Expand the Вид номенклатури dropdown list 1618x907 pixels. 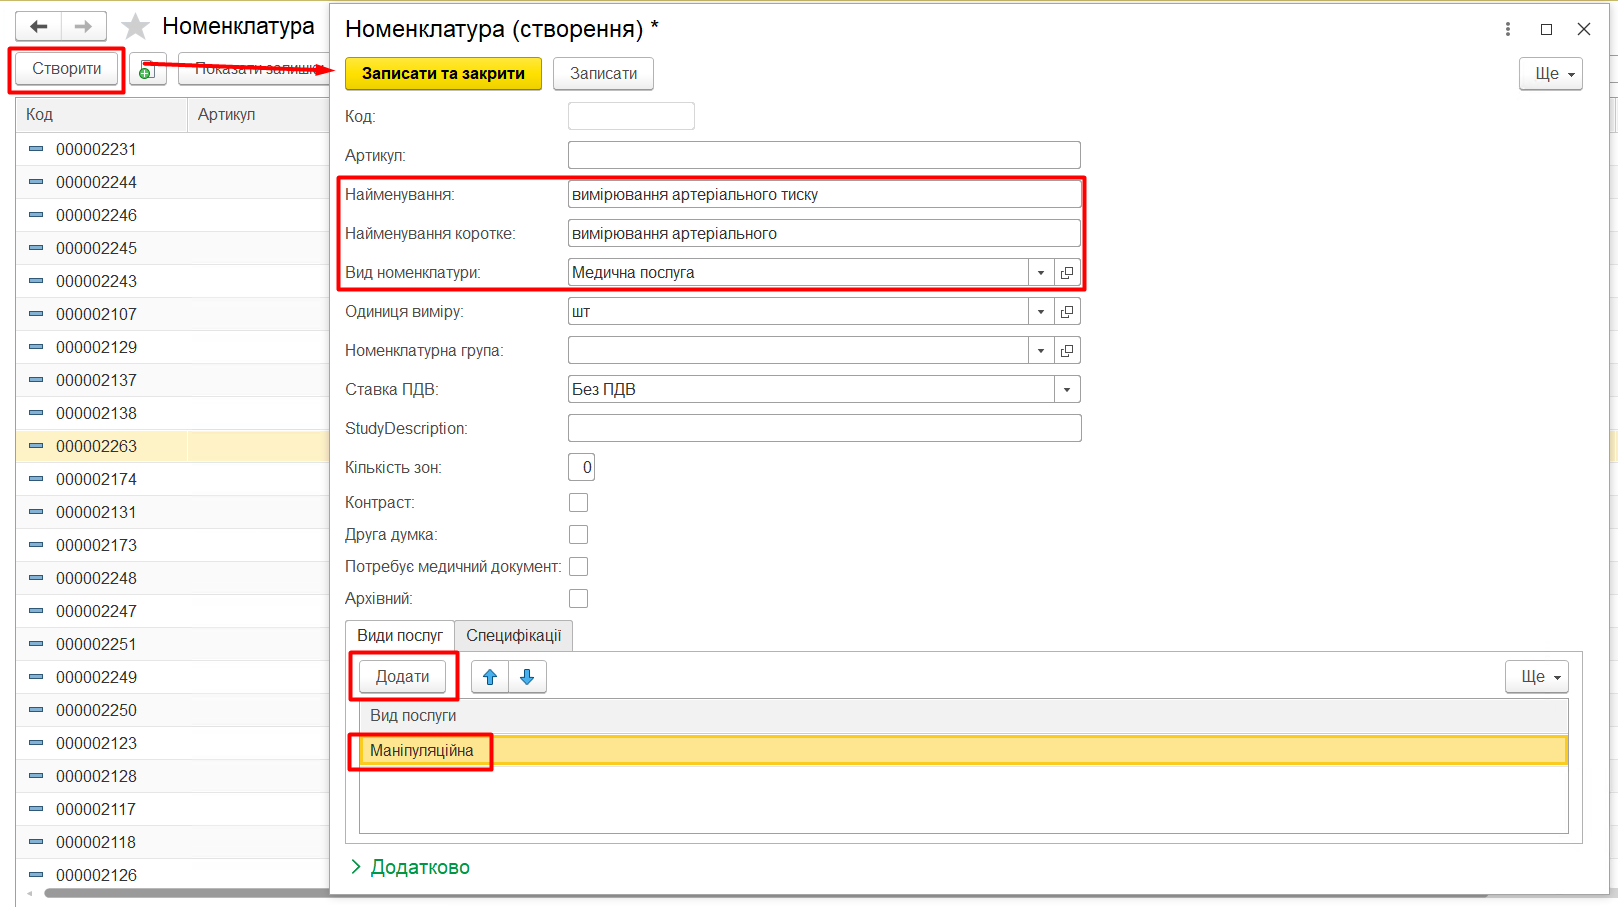[x=1041, y=273]
